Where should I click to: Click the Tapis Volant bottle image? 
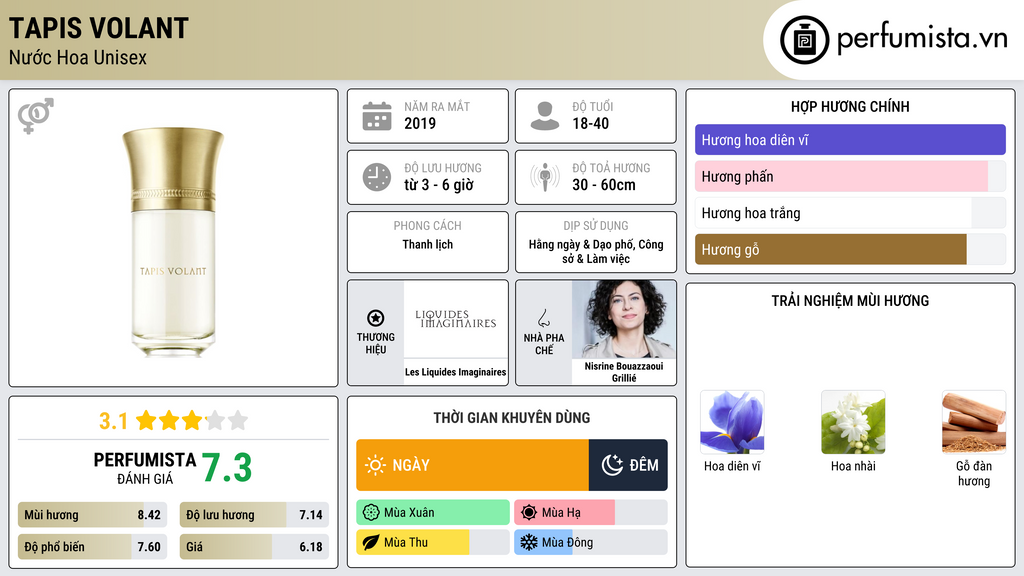point(173,242)
